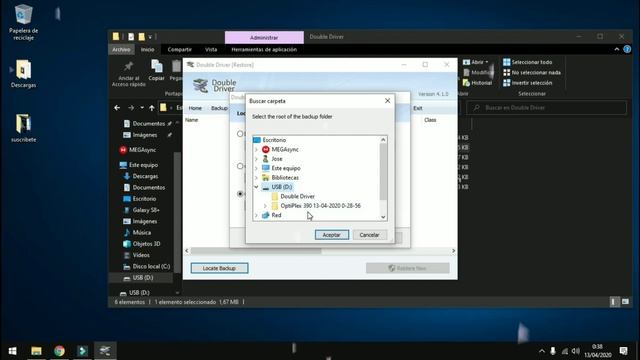Screen dimensions: 640x360
Task: Select the first radio option behind dialog
Action: [240, 134]
